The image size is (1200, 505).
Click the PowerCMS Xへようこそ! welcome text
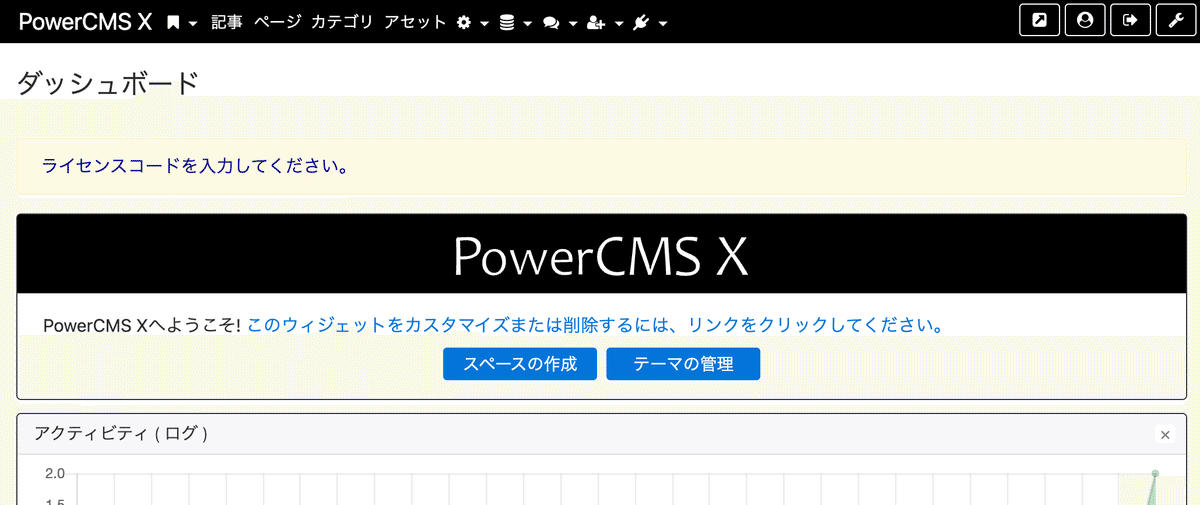(x=143, y=325)
